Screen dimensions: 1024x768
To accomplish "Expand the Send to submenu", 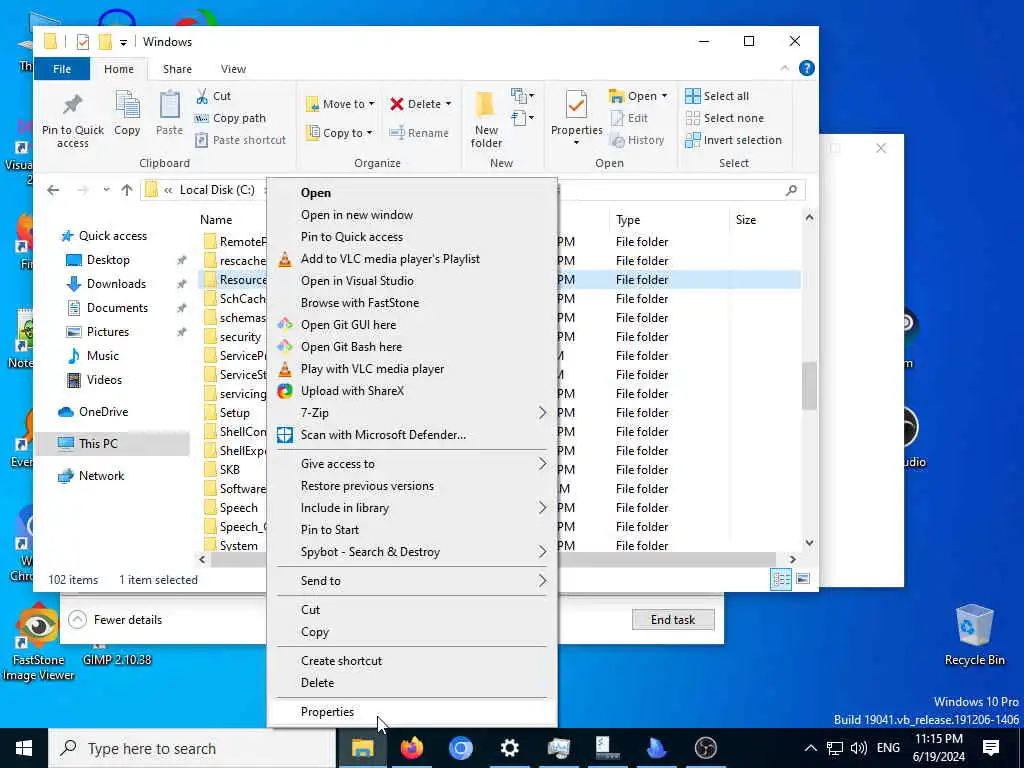I will 411,581.
